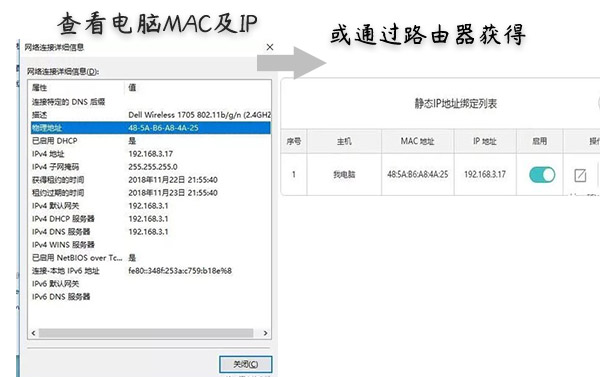This screenshot has height=377, width=600.
Task: Toggle the enable switch for 我电脑
Action: (x=542, y=175)
